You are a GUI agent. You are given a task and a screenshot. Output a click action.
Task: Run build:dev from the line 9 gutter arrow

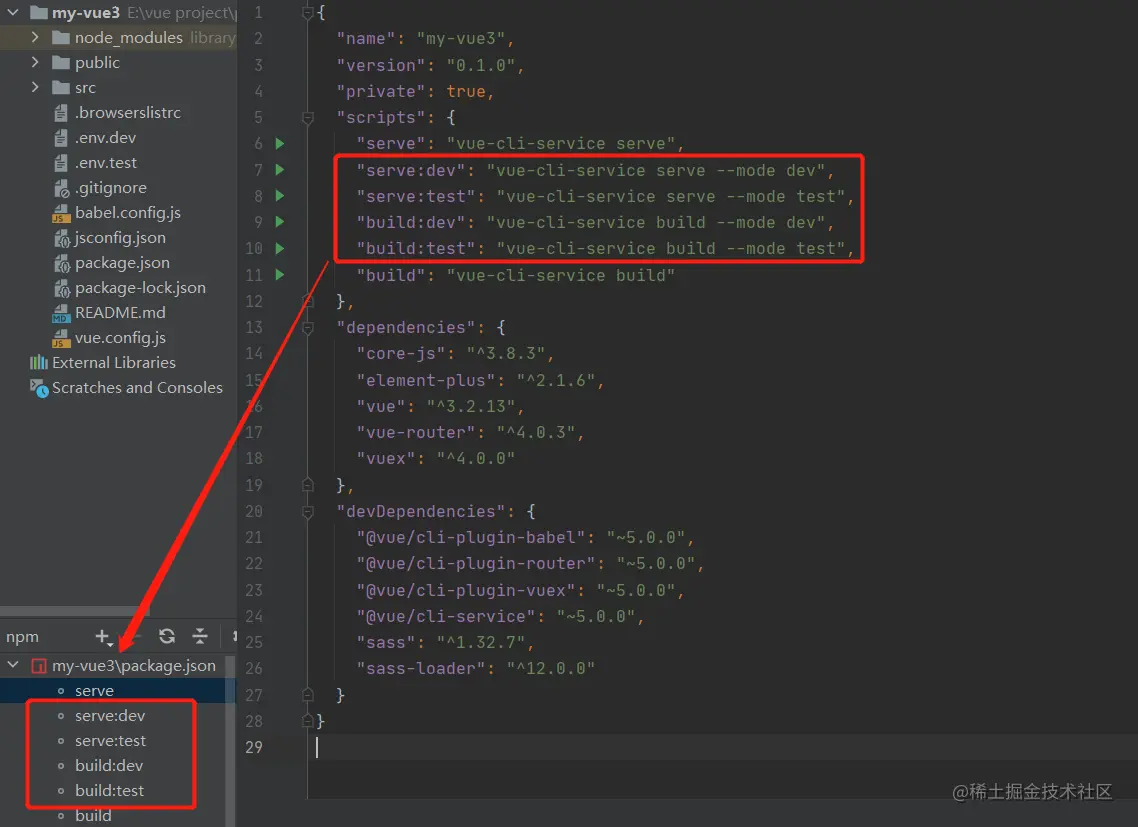(279, 222)
